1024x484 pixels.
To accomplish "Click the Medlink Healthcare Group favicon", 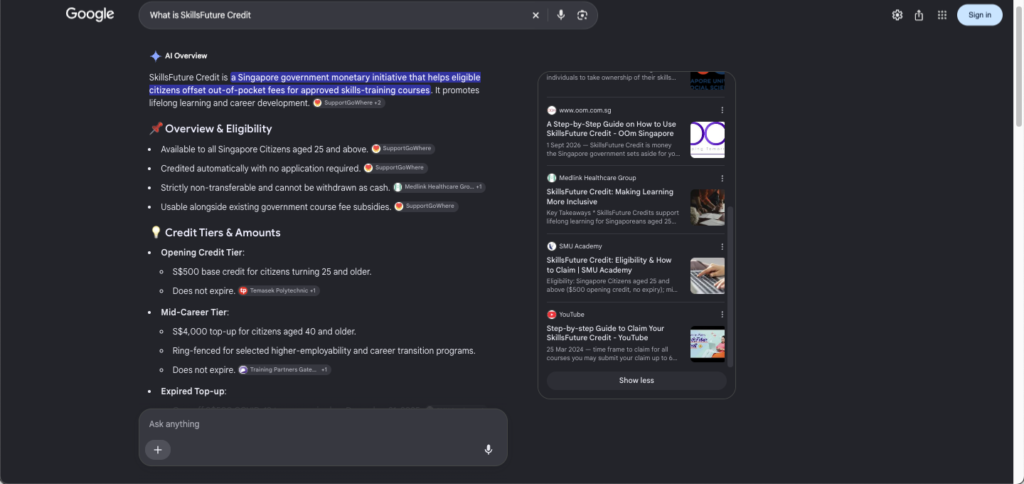I will [552, 178].
